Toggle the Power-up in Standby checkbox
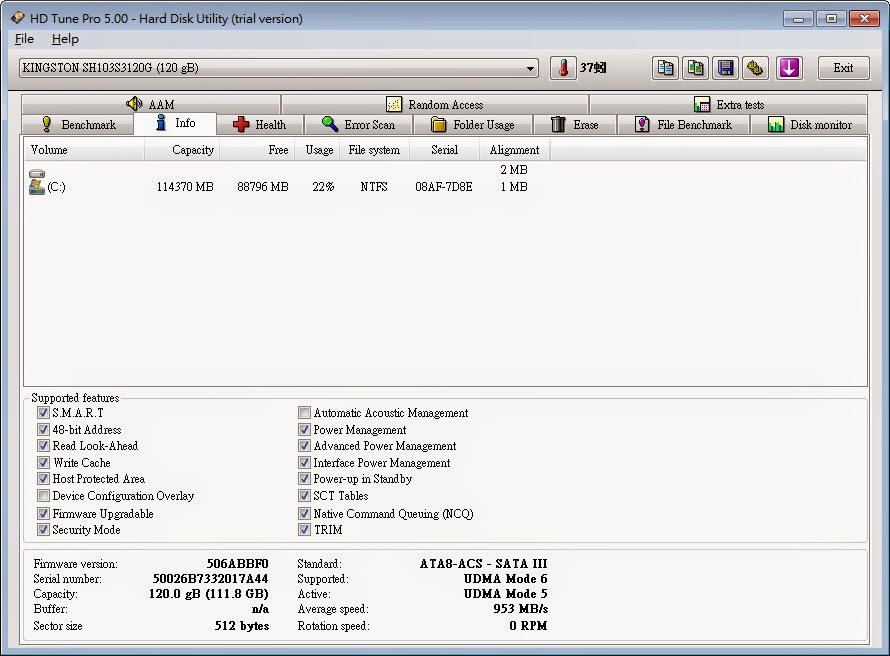This screenshot has height=656, width=890. click(304, 478)
